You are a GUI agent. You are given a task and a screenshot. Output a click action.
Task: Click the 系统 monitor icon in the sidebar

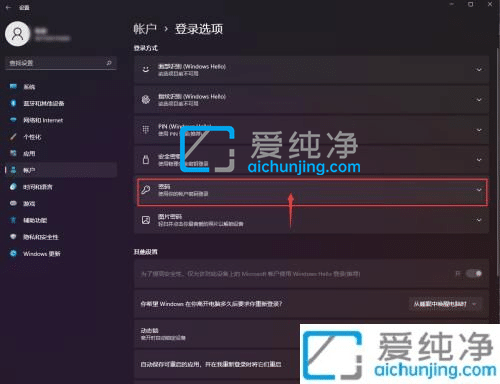[13, 87]
